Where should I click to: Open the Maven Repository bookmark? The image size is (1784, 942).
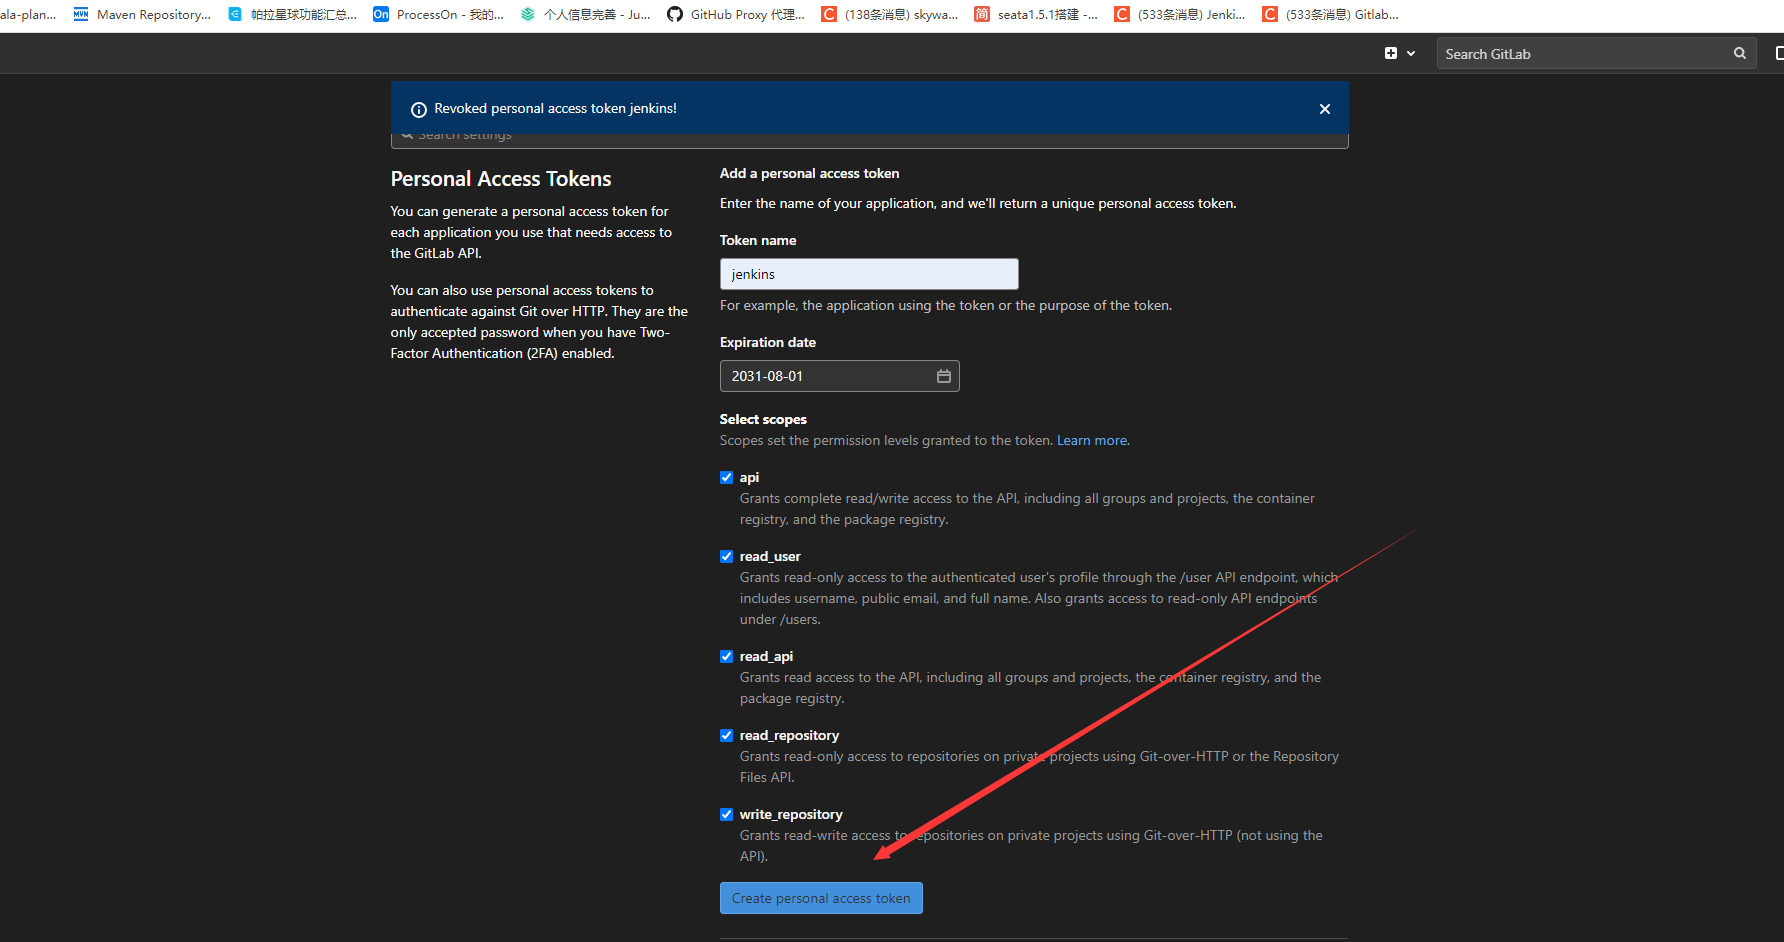click(x=142, y=14)
